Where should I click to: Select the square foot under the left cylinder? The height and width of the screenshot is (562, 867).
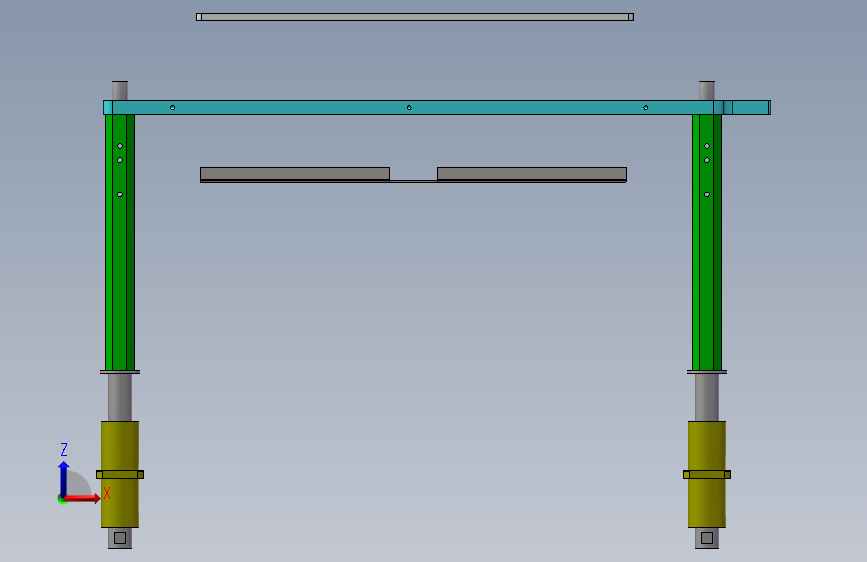tap(120, 538)
